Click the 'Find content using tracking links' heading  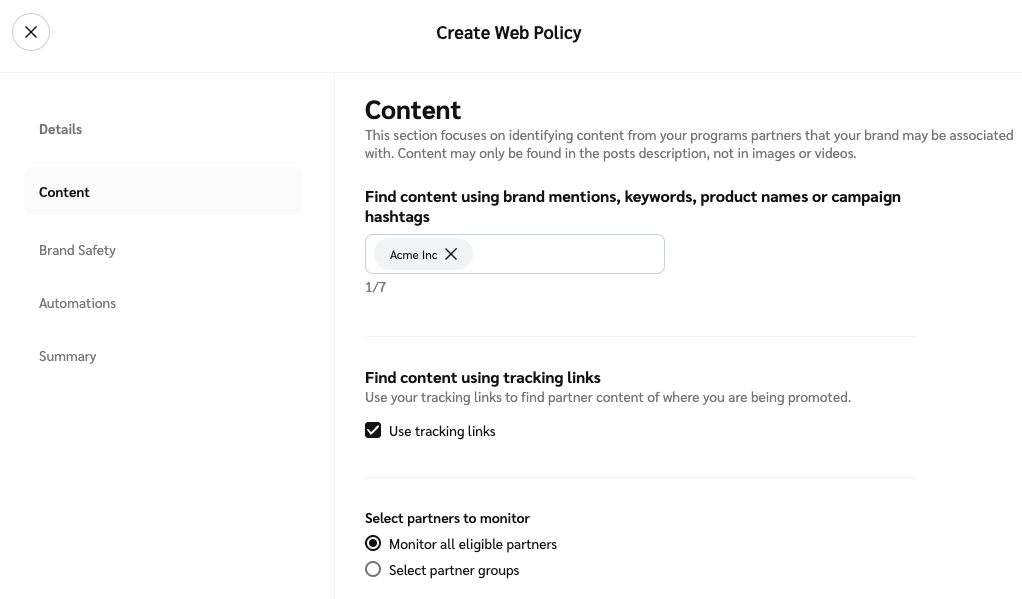coord(482,377)
